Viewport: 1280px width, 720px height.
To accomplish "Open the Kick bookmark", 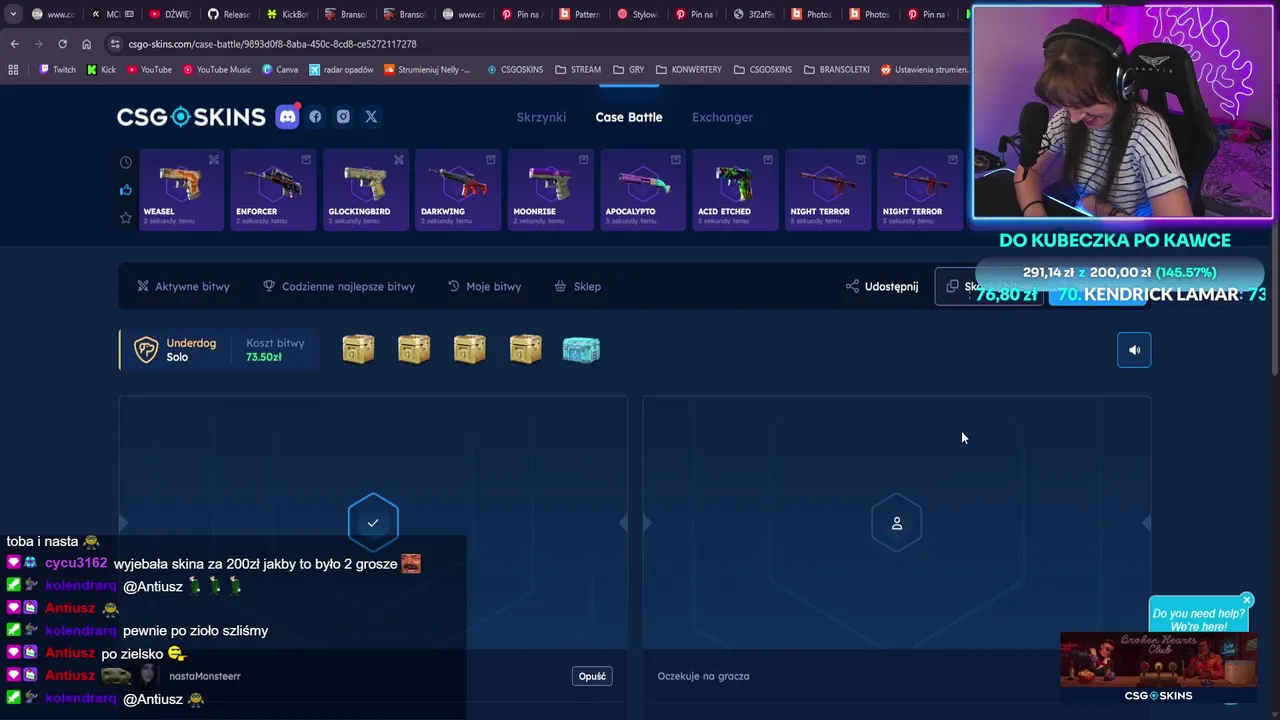I will pyautogui.click(x=102, y=70).
